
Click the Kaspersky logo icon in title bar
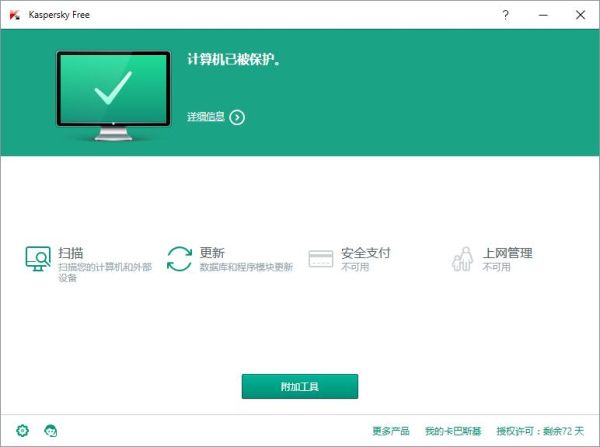(x=15, y=15)
